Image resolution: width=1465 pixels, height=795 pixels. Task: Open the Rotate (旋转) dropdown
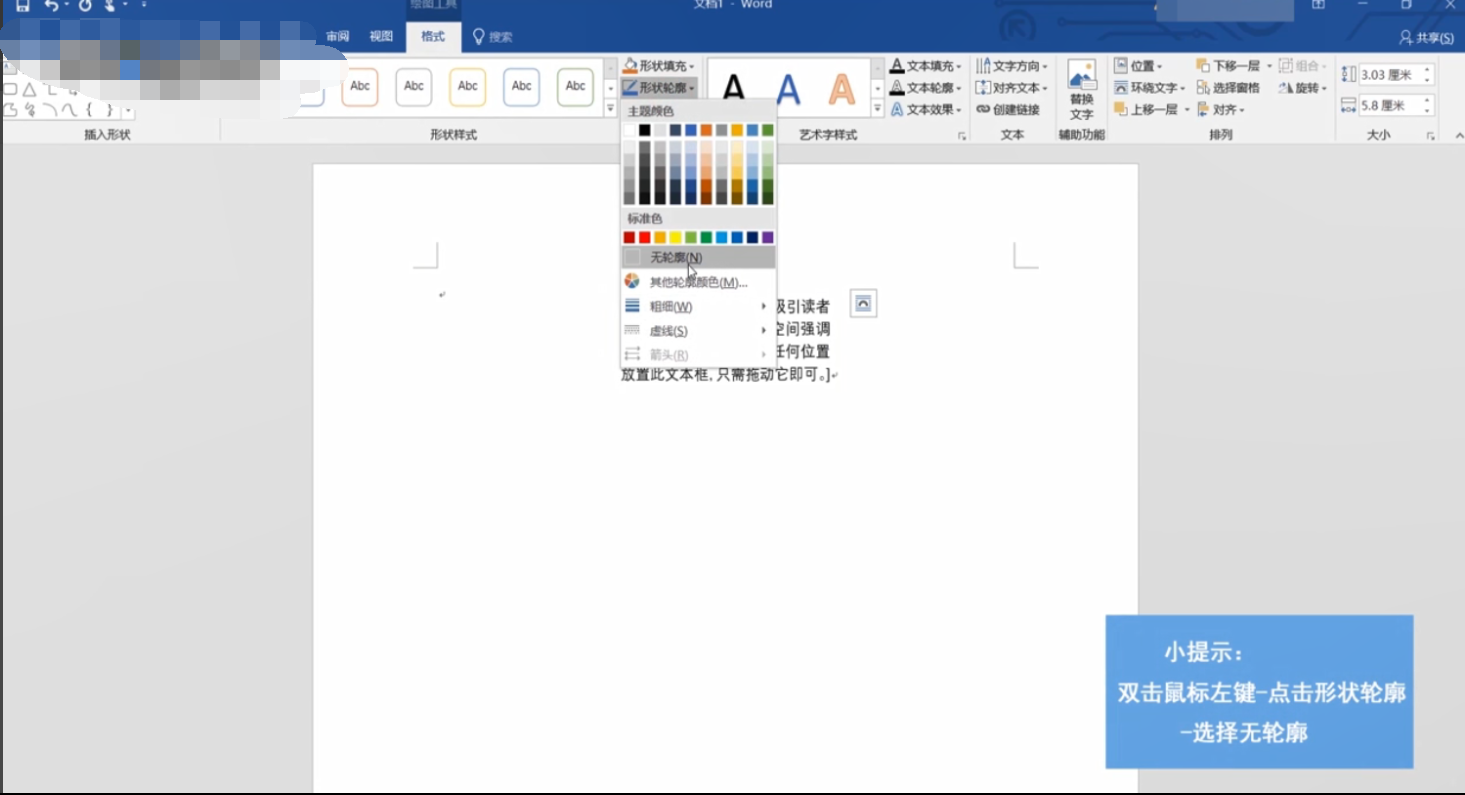(1303, 88)
